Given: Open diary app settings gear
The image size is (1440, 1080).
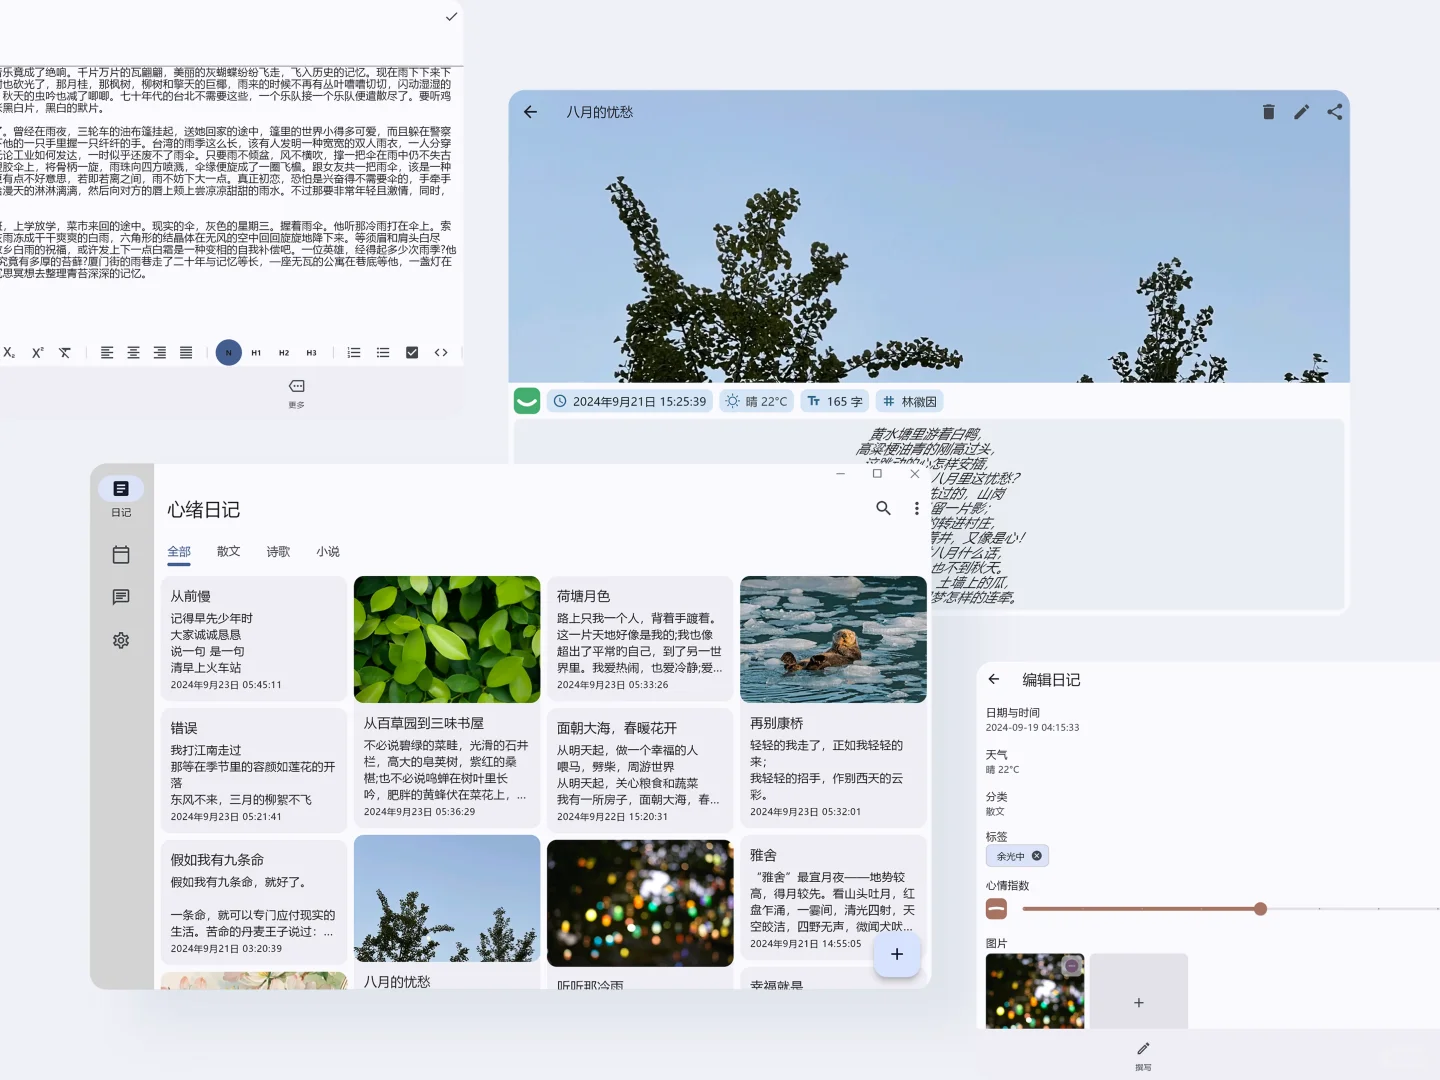Looking at the screenshot, I should (121, 640).
